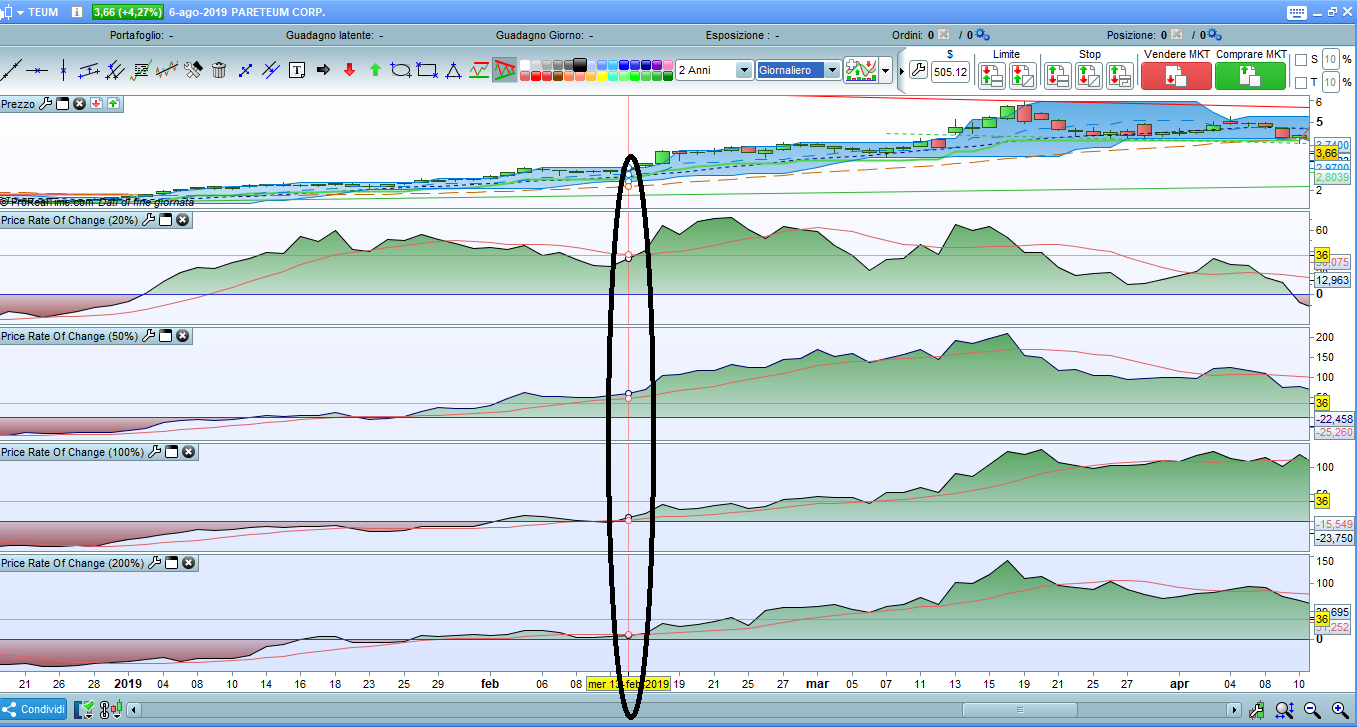Close the Prezzo panel with its X icon
The width and height of the screenshot is (1357, 727).
[x=79, y=103]
